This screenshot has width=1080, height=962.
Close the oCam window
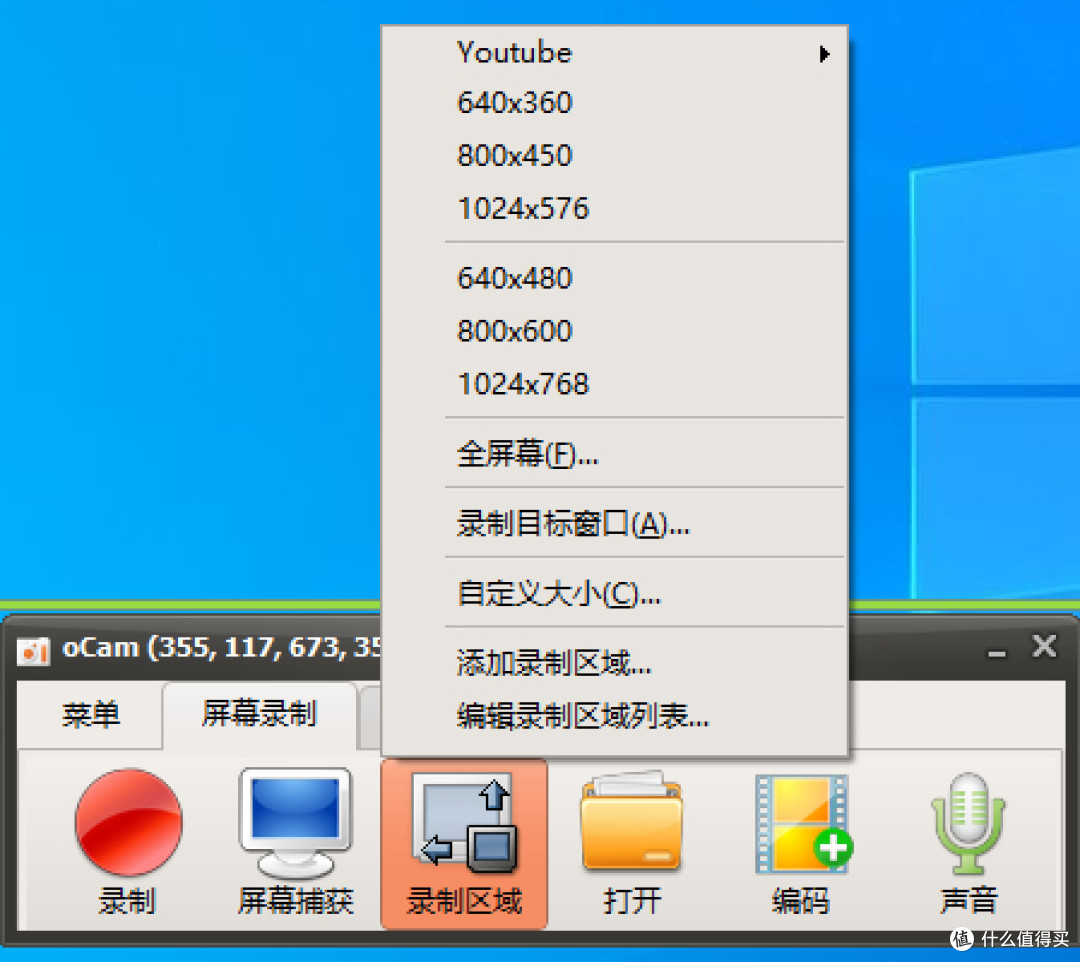[x=1044, y=647]
